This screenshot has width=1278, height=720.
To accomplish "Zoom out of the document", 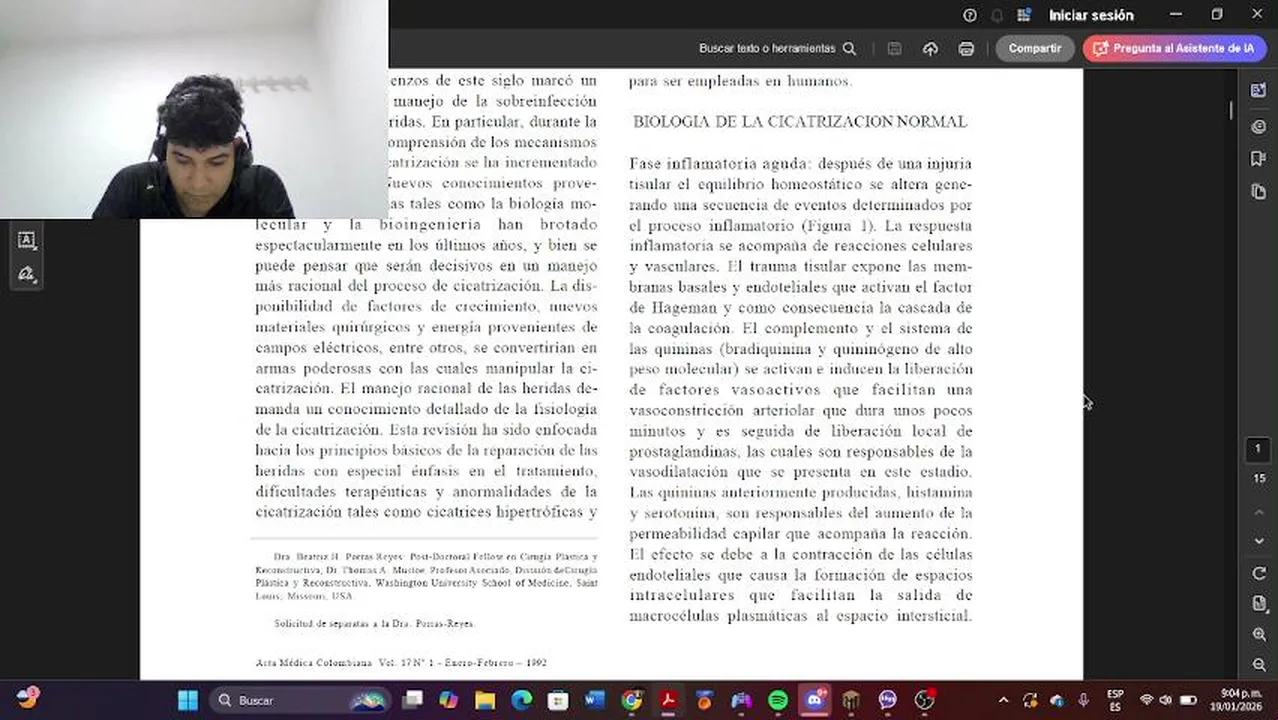I will 1259,664.
